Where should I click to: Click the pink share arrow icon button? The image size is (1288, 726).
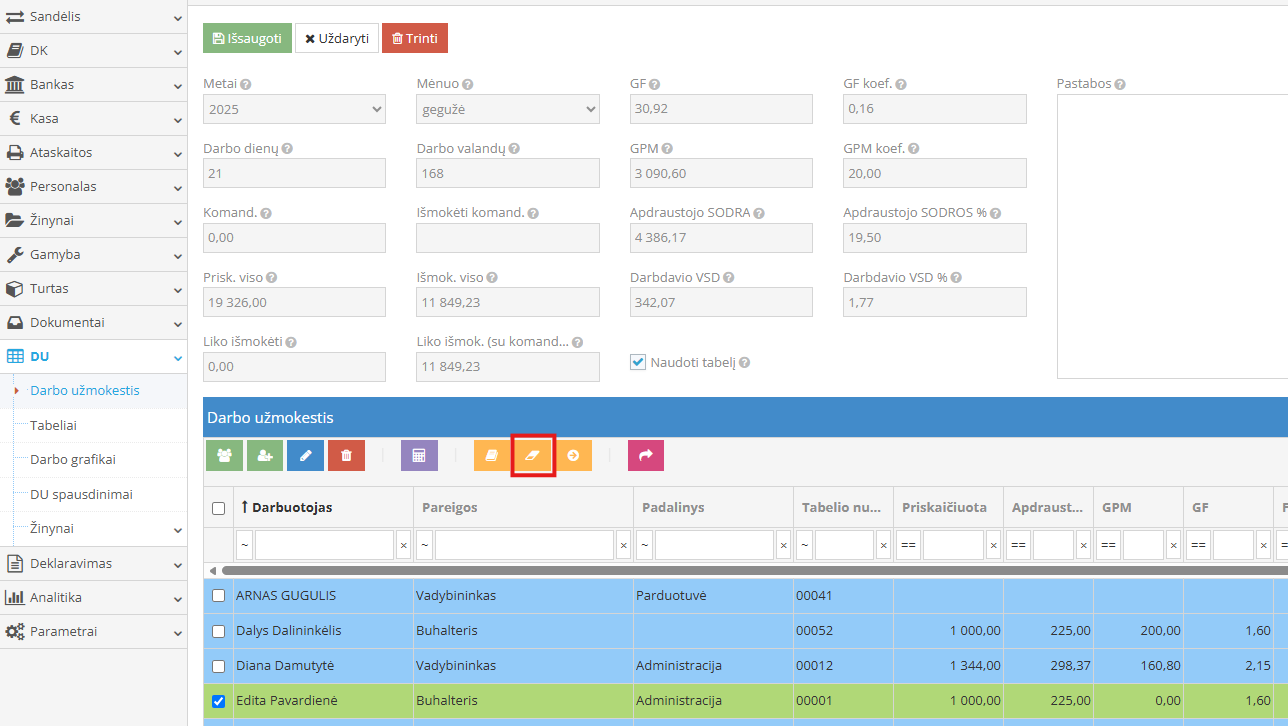[646, 455]
